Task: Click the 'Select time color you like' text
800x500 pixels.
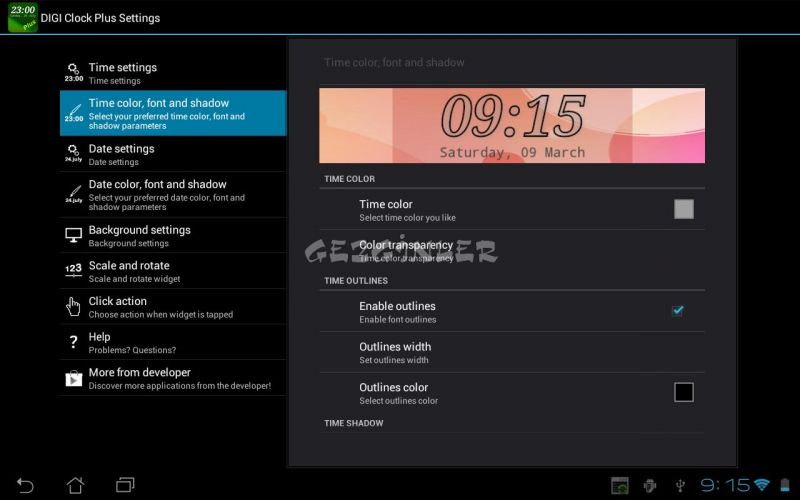Action: coord(407,218)
